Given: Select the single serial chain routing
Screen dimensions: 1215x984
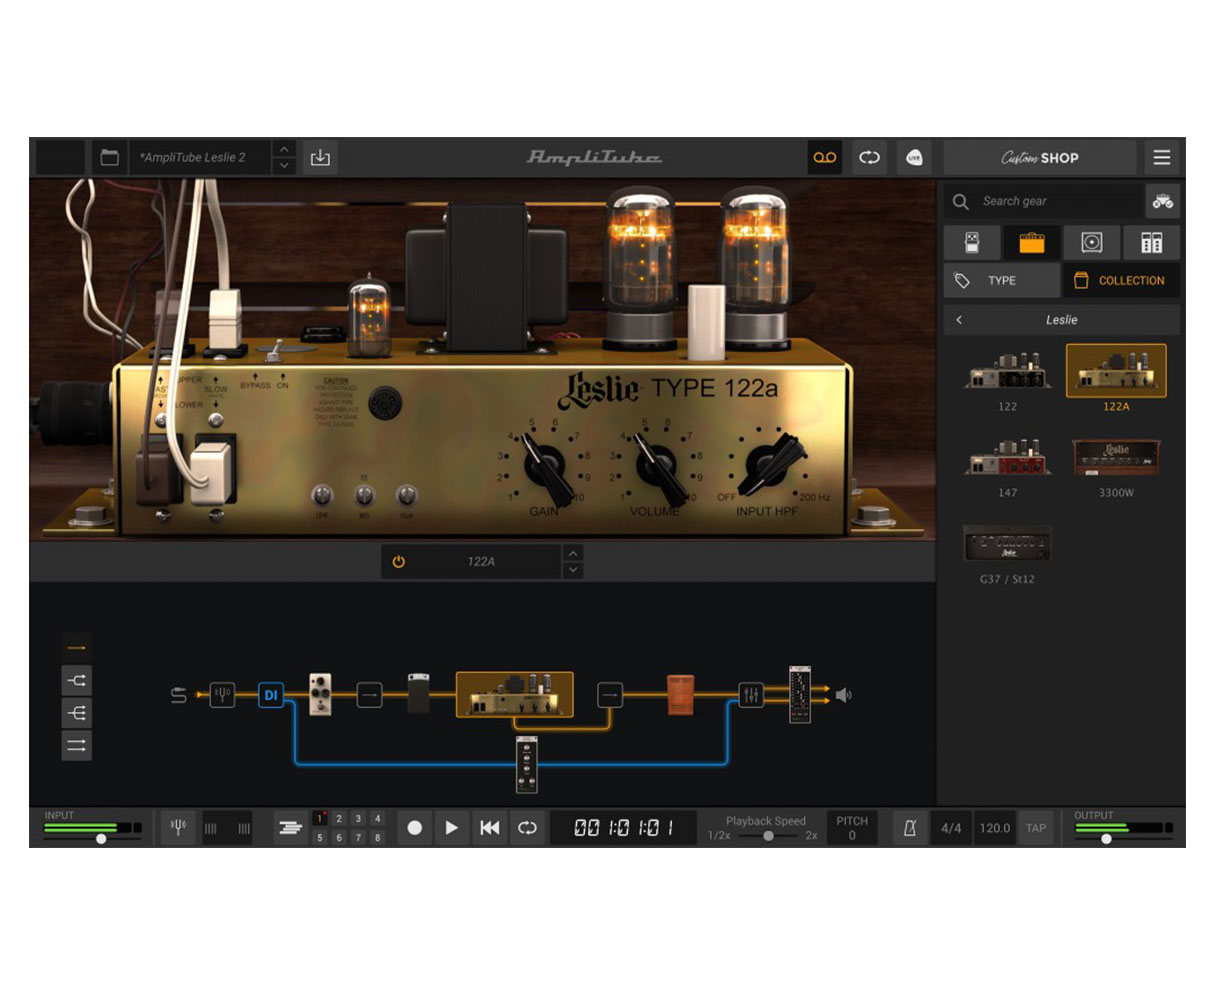Looking at the screenshot, I should pyautogui.click(x=76, y=648).
